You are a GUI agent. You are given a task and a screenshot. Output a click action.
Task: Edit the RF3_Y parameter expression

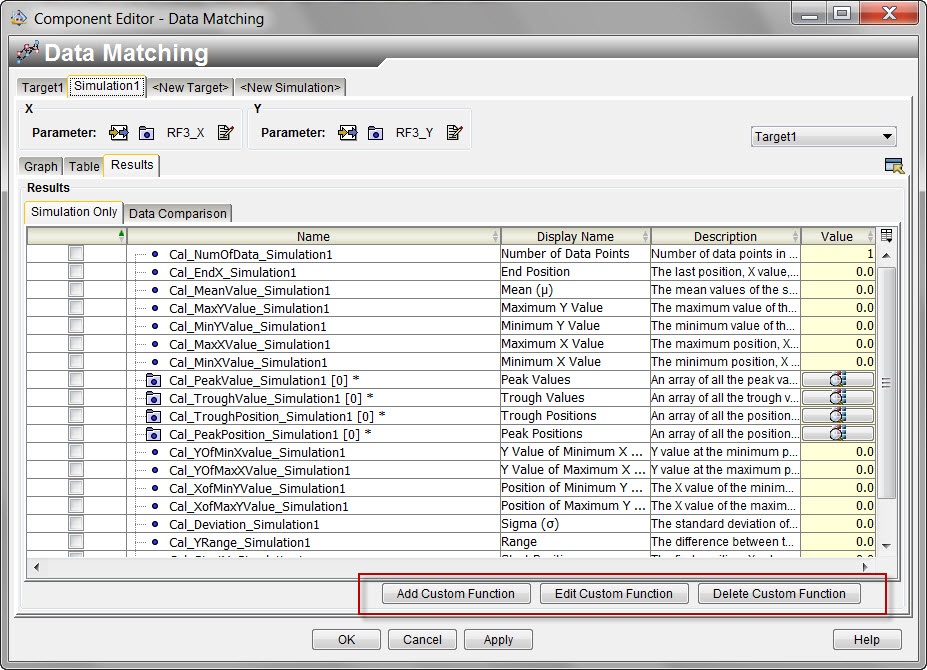(455, 132)
